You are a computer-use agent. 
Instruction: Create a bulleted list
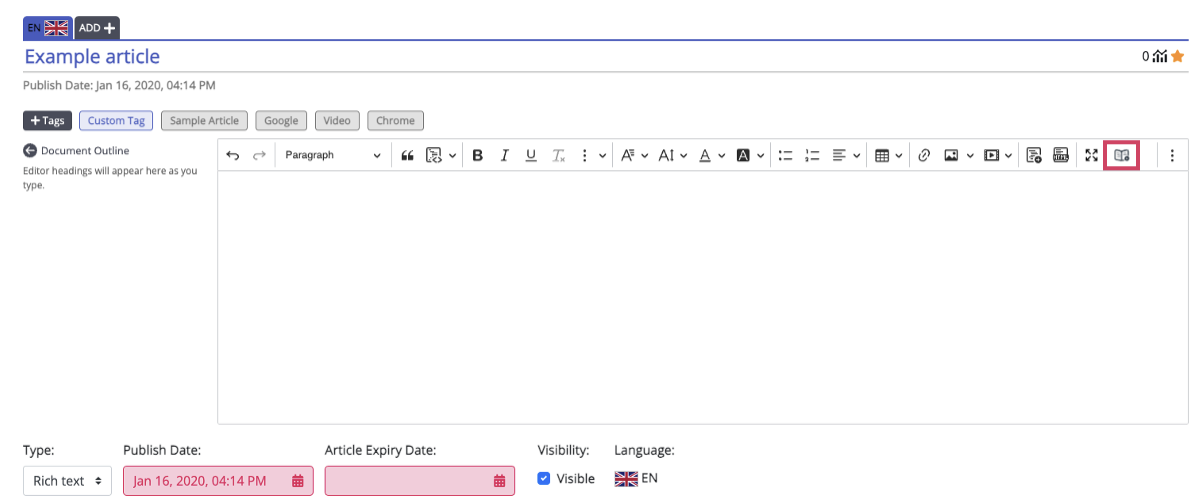pyautogui.click(x=786, y=156)
